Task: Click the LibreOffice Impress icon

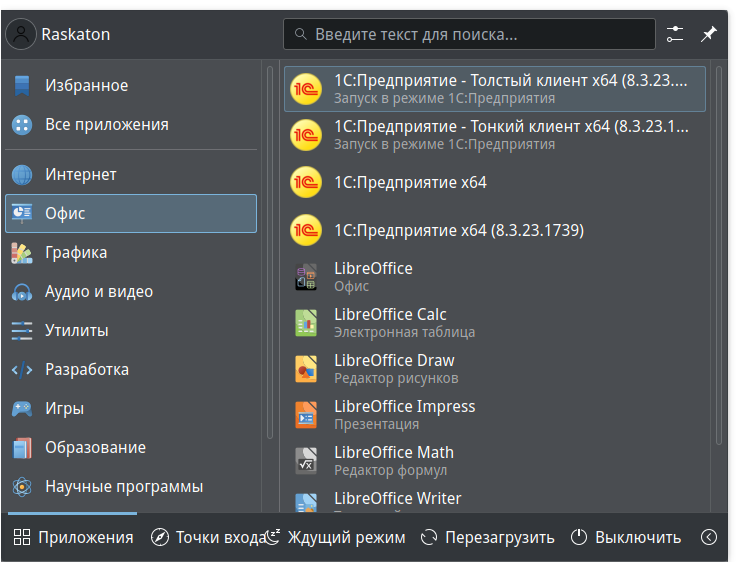Action: pos(306,415)
